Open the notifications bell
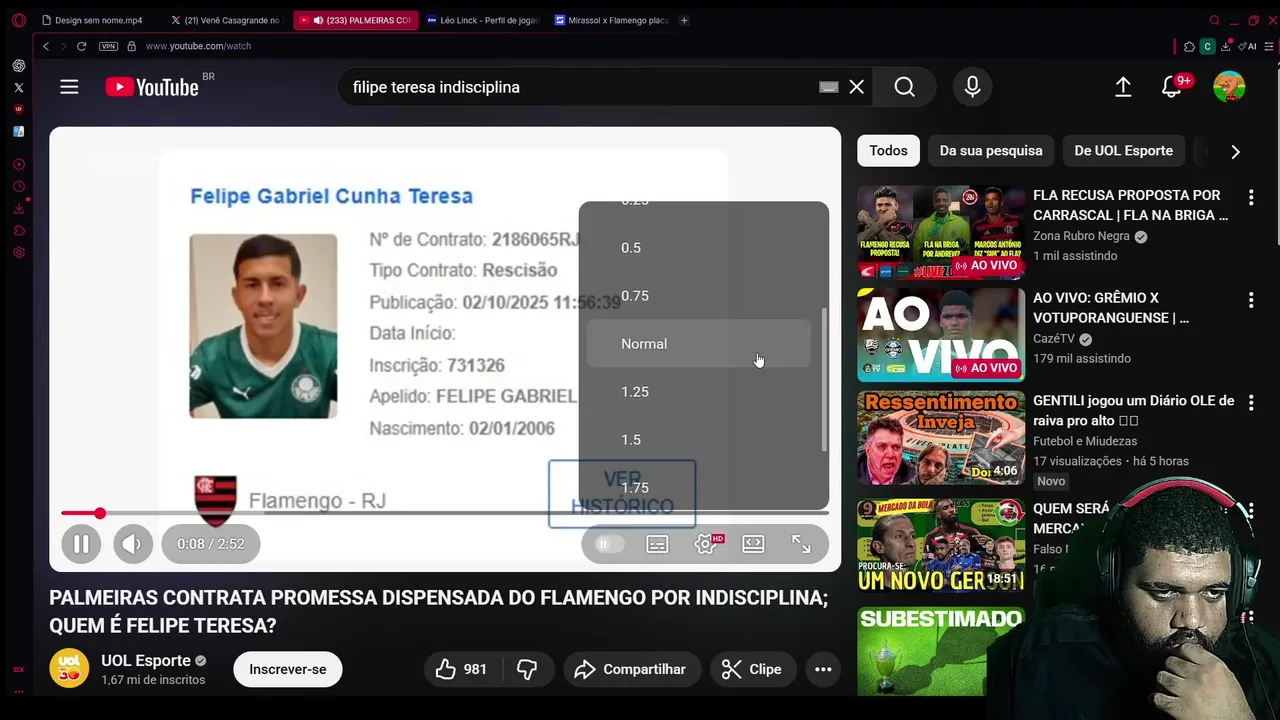1280x720 pixels. 1172,87
